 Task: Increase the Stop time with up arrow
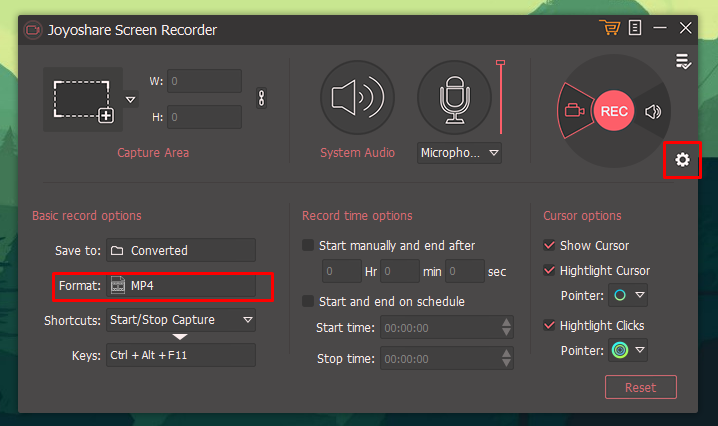pyautogui.click(x=506, y=353)
